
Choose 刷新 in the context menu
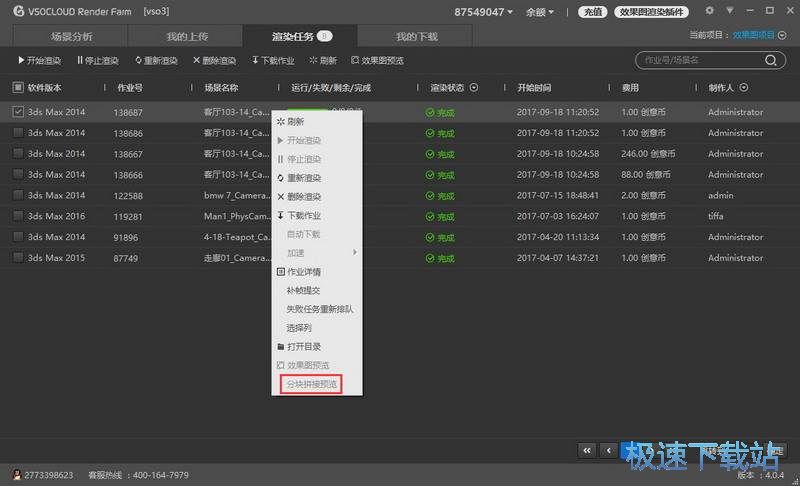(x=317, y=121)
